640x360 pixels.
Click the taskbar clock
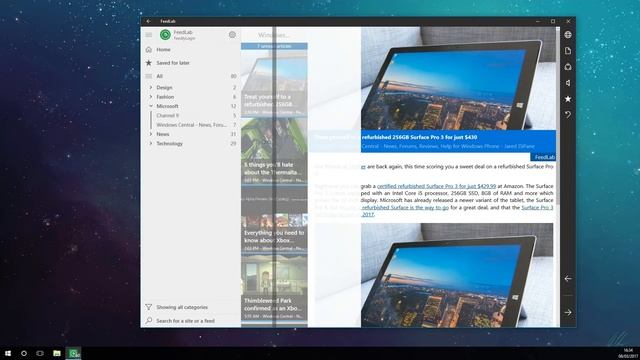tap(628, 353)
